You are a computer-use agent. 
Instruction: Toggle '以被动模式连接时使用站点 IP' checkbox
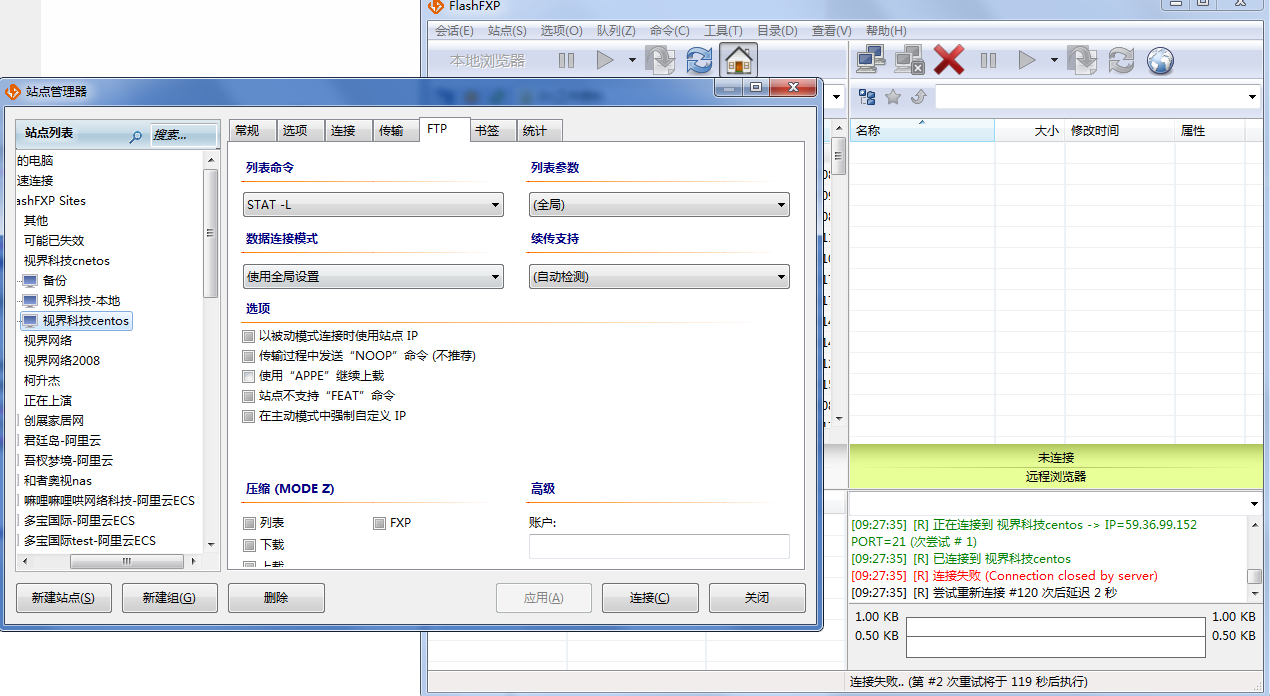[249, 336]
